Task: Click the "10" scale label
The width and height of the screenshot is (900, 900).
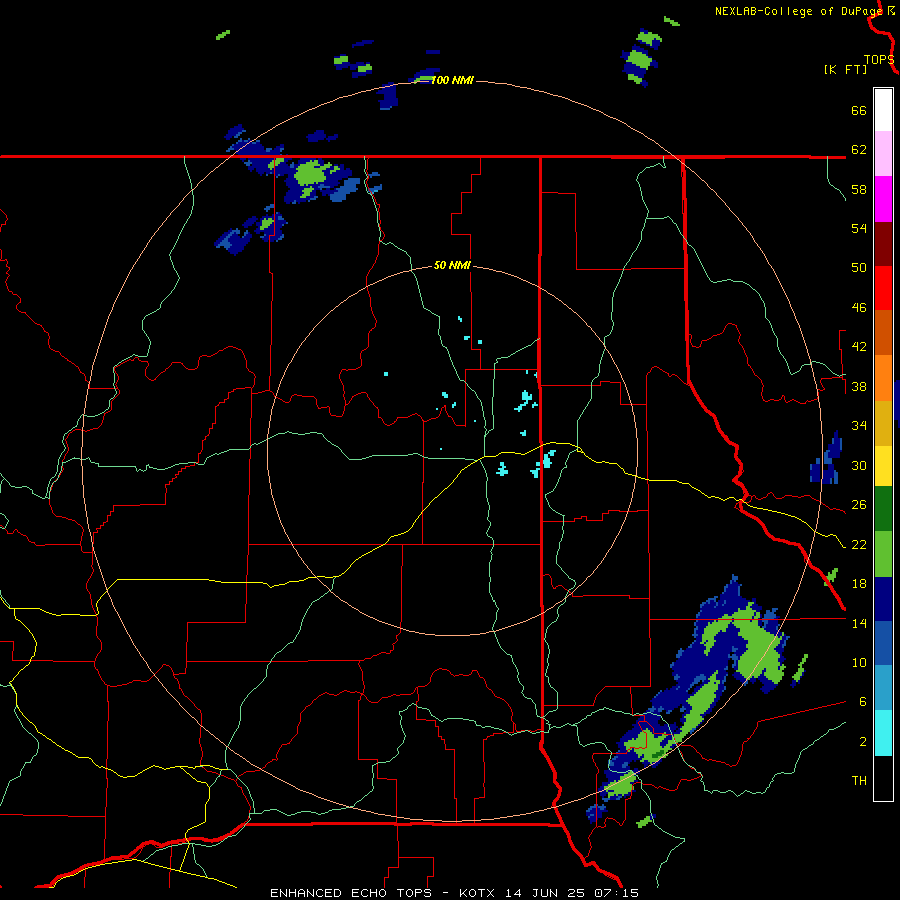Action: pos(859,662)
